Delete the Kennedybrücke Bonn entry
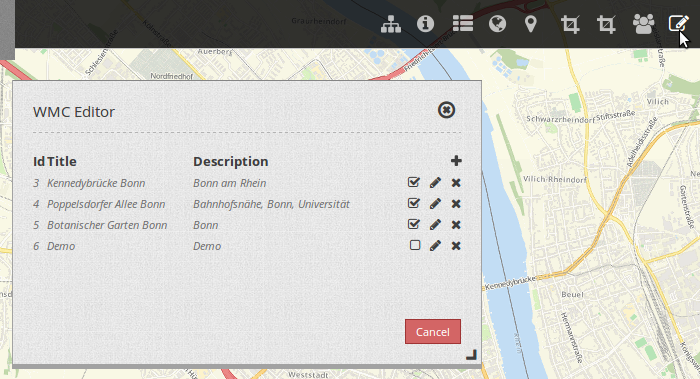700x379 pixels. tap(456, 183)
